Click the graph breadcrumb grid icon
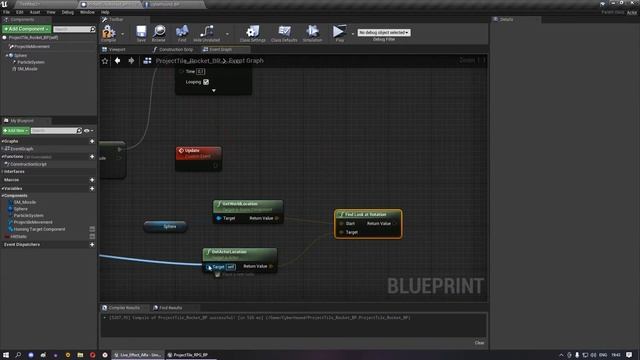Viewport: 640px width, 360px height. click(147, 61)
